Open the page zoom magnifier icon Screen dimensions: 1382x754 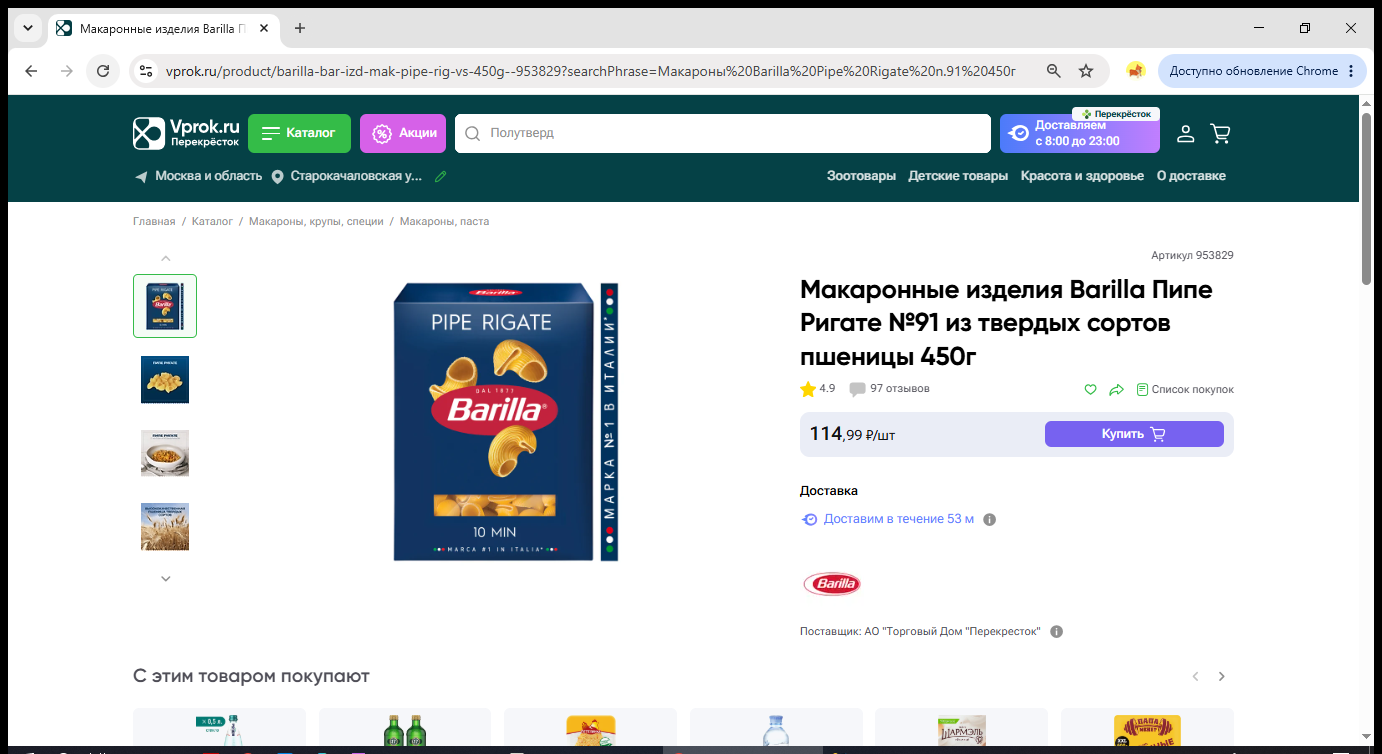point(1053,71)
